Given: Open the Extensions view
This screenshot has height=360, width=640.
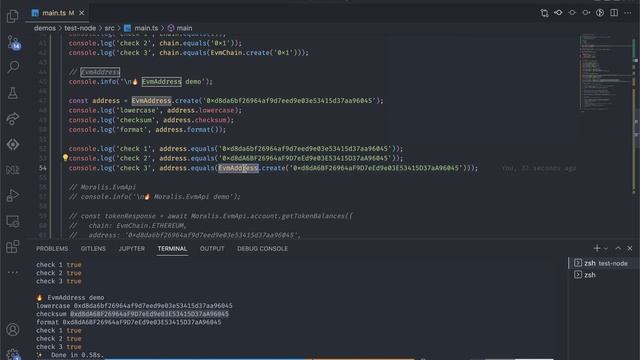Looking at the screenshot, I should click(13, 247).
